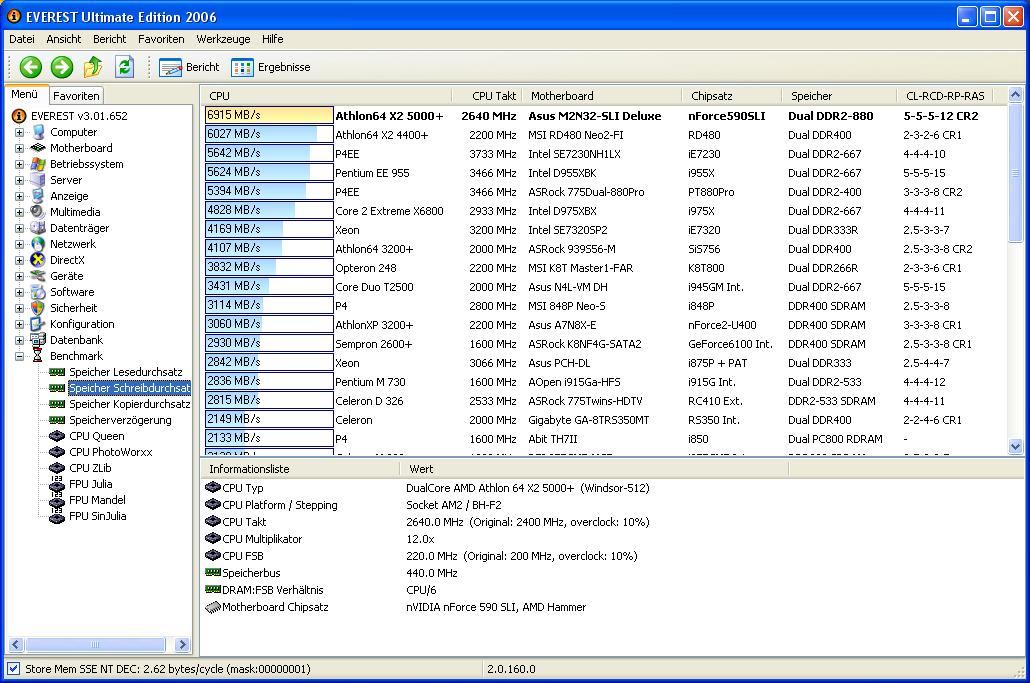Expand the Netzwerk tree node

coord(19,244)
